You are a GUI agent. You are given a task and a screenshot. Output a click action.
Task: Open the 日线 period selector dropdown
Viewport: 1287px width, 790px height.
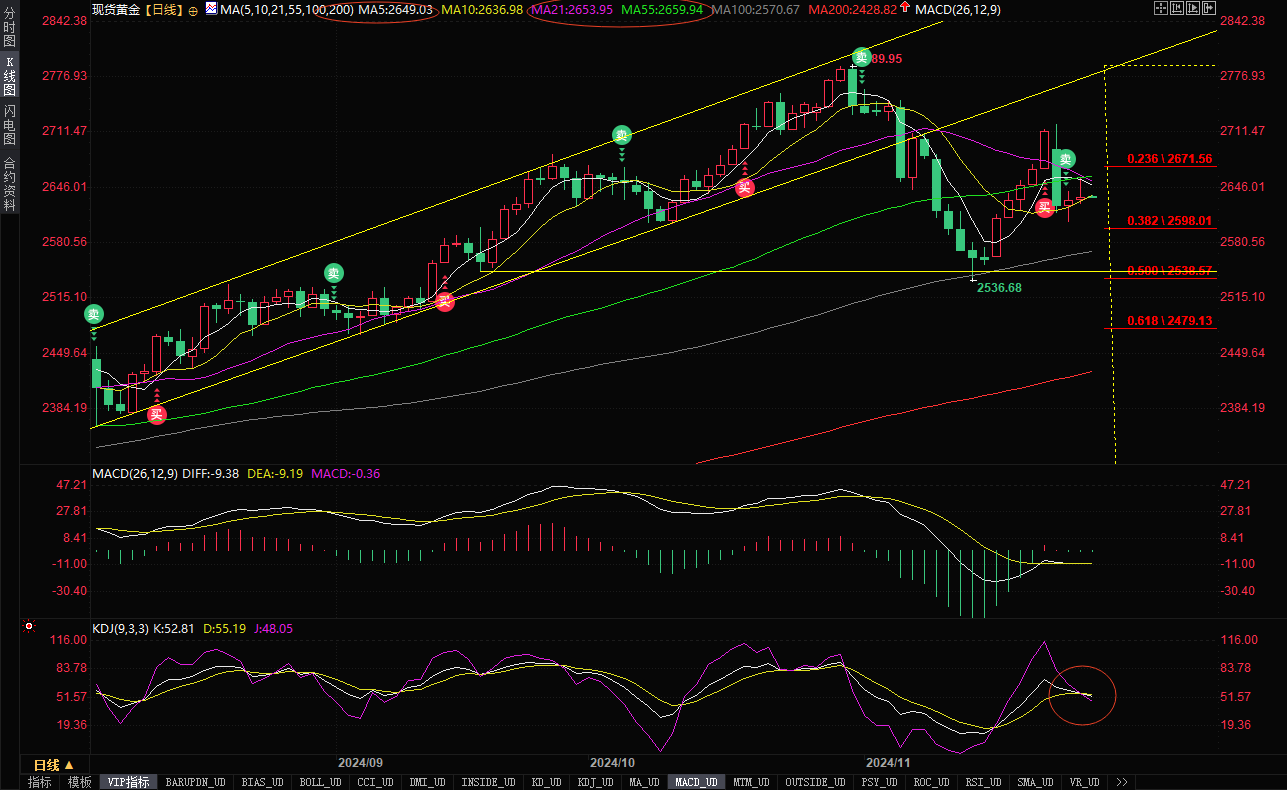(x=54, y=765)
